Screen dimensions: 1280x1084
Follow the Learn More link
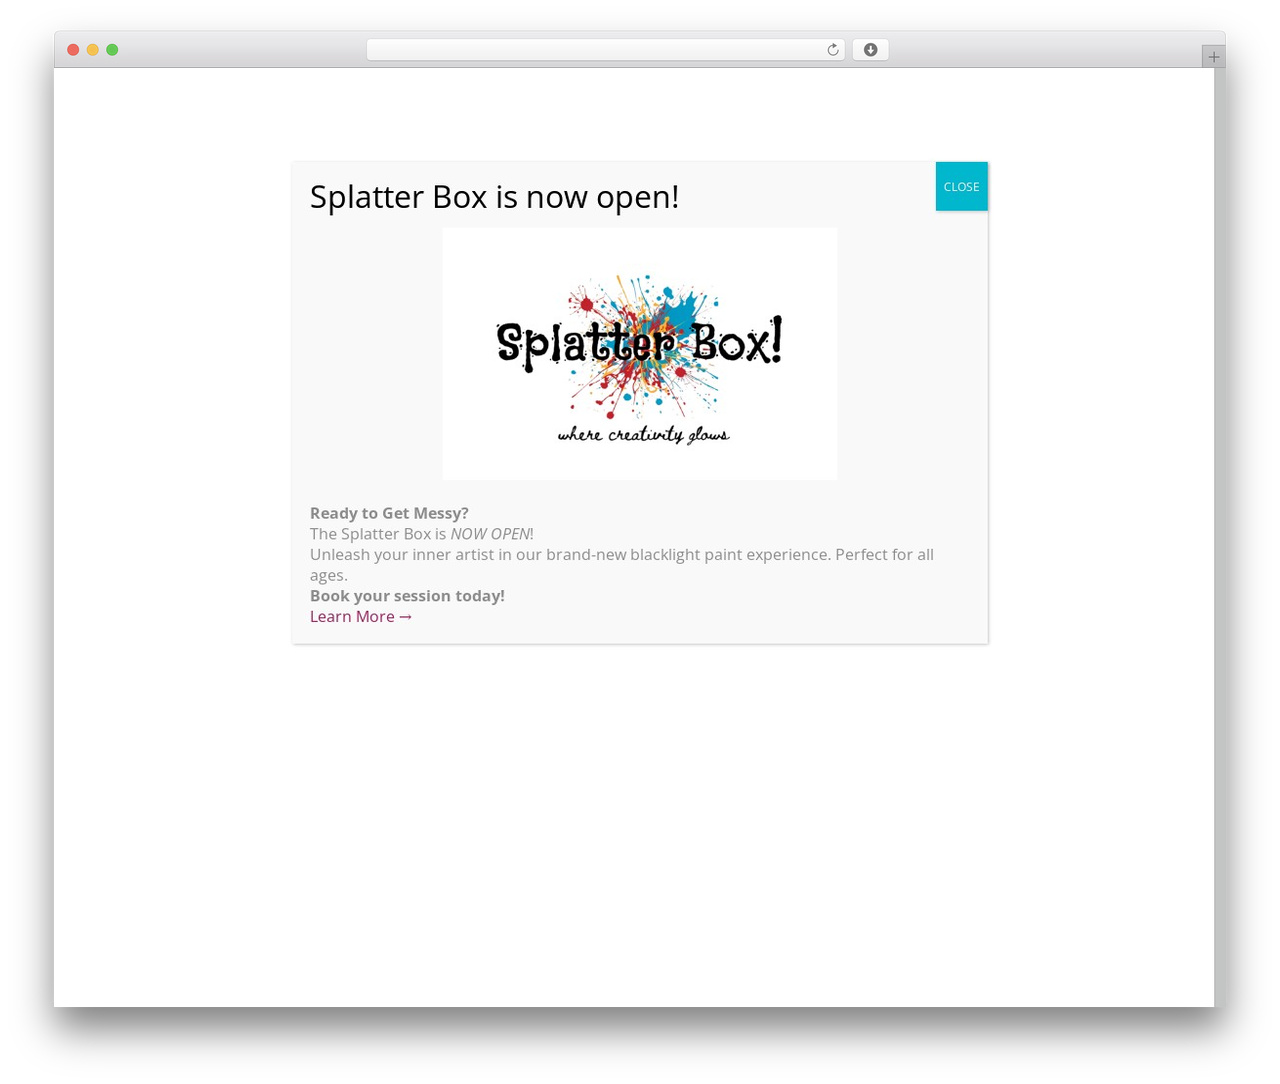point(361,616)
